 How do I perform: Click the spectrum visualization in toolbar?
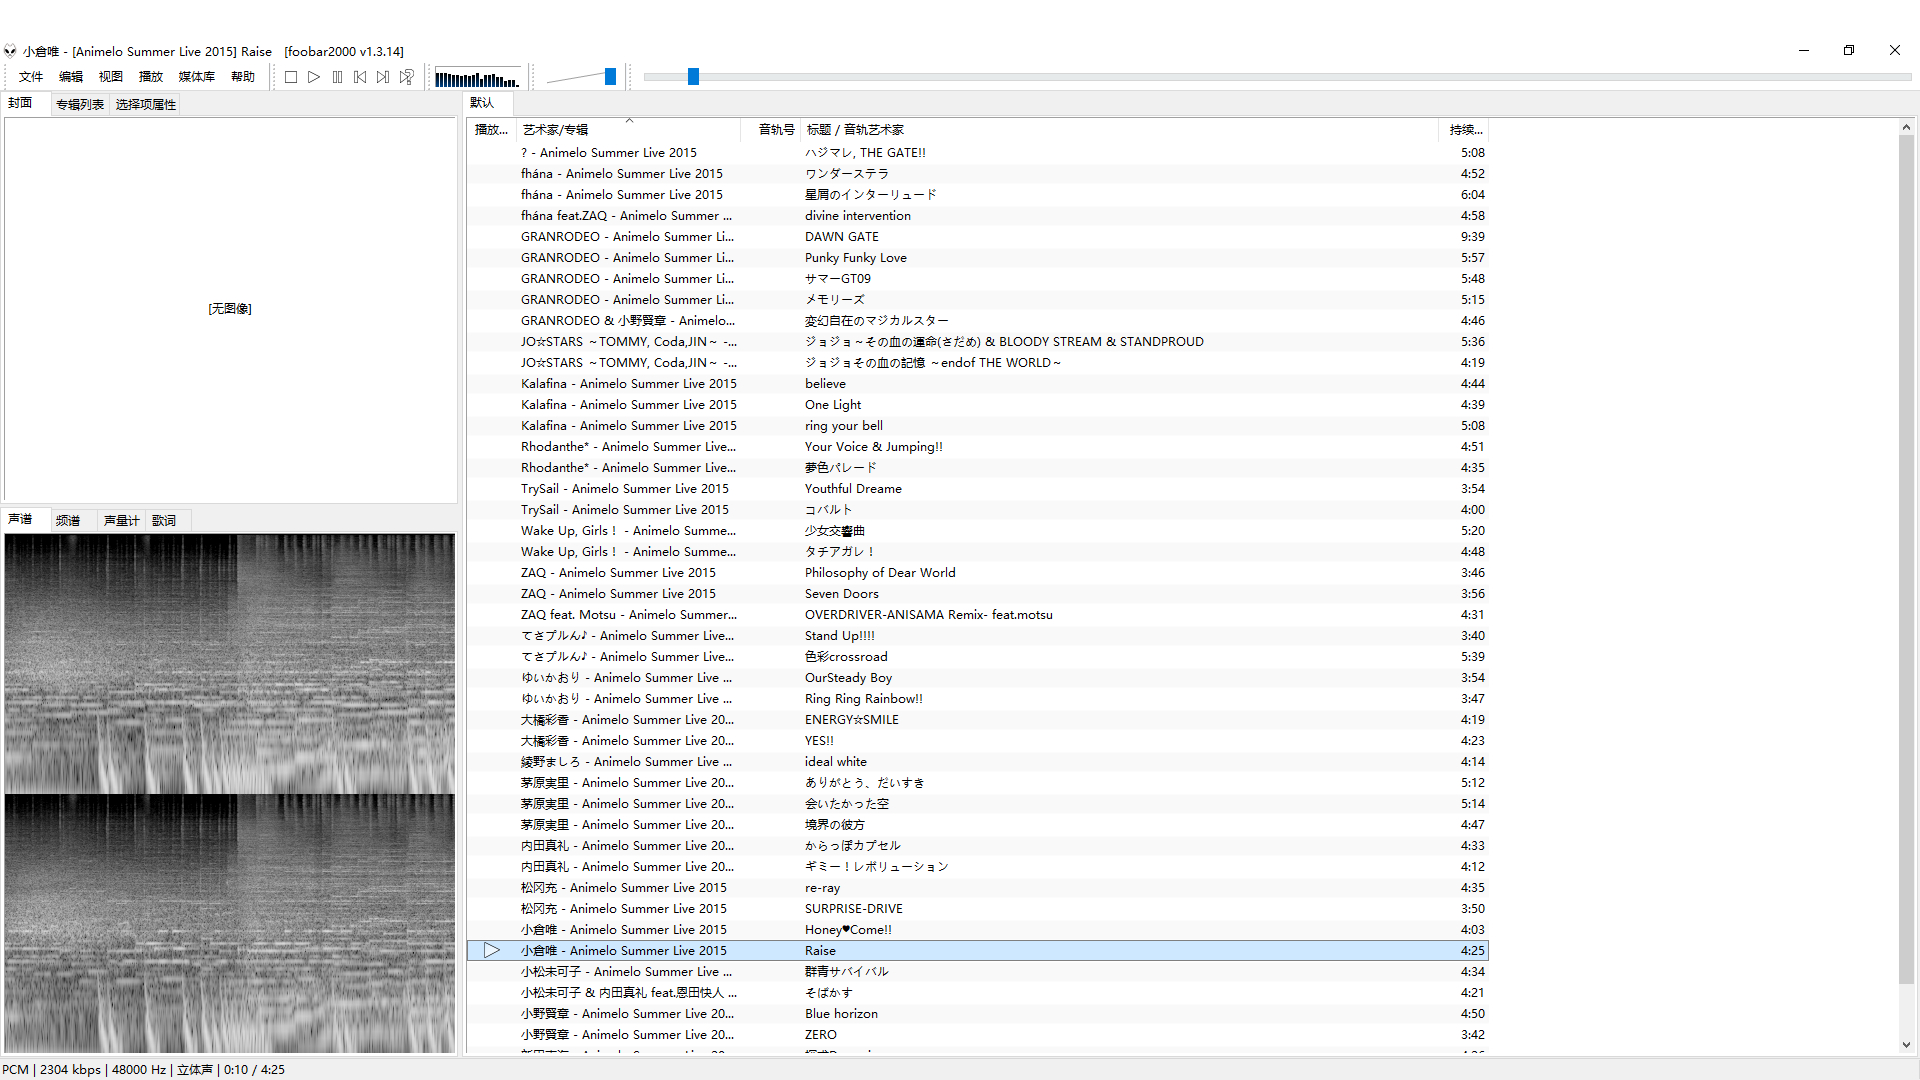click(x=477, y=78)
